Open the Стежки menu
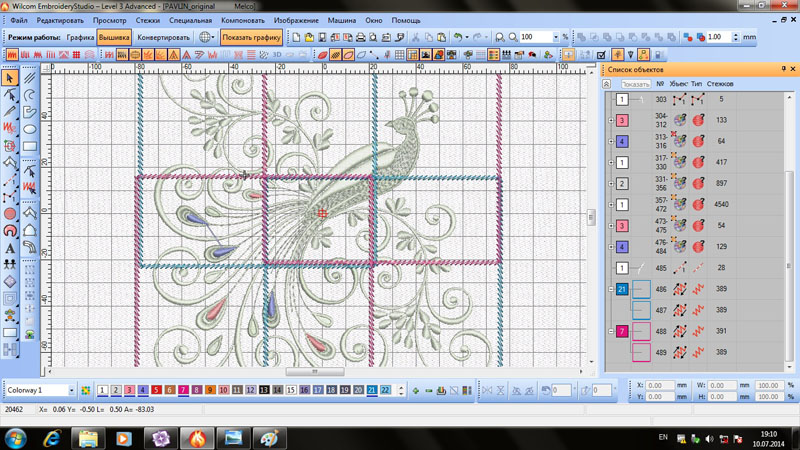Viewport: 800px width, 450px height. pos(147,20)
